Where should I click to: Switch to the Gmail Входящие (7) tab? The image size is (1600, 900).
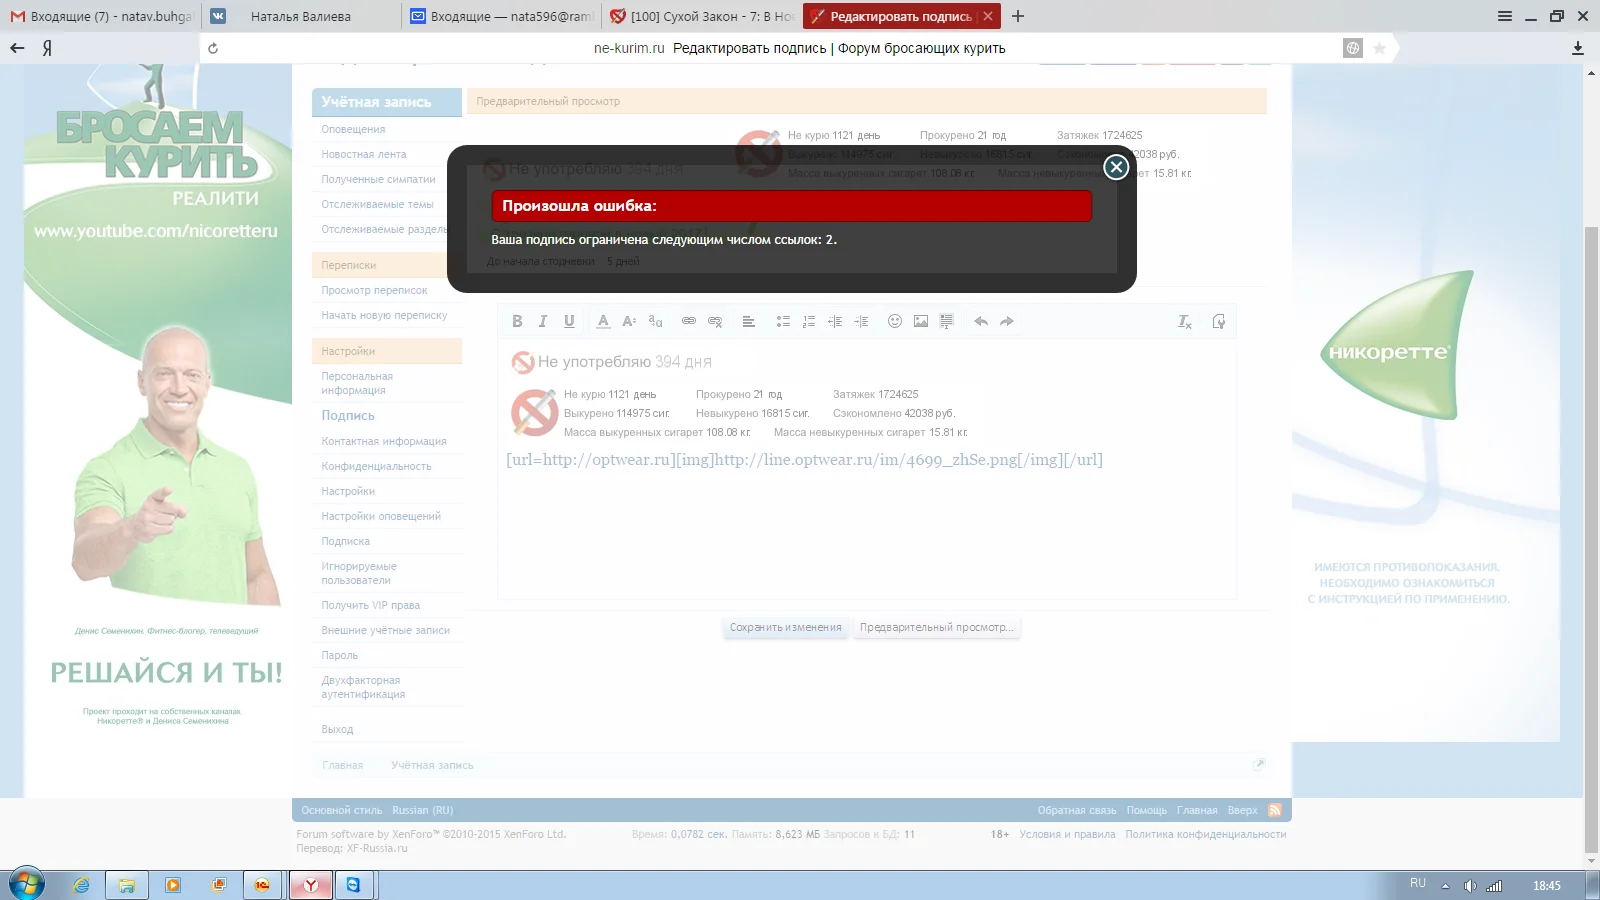[x=100, y=16]
